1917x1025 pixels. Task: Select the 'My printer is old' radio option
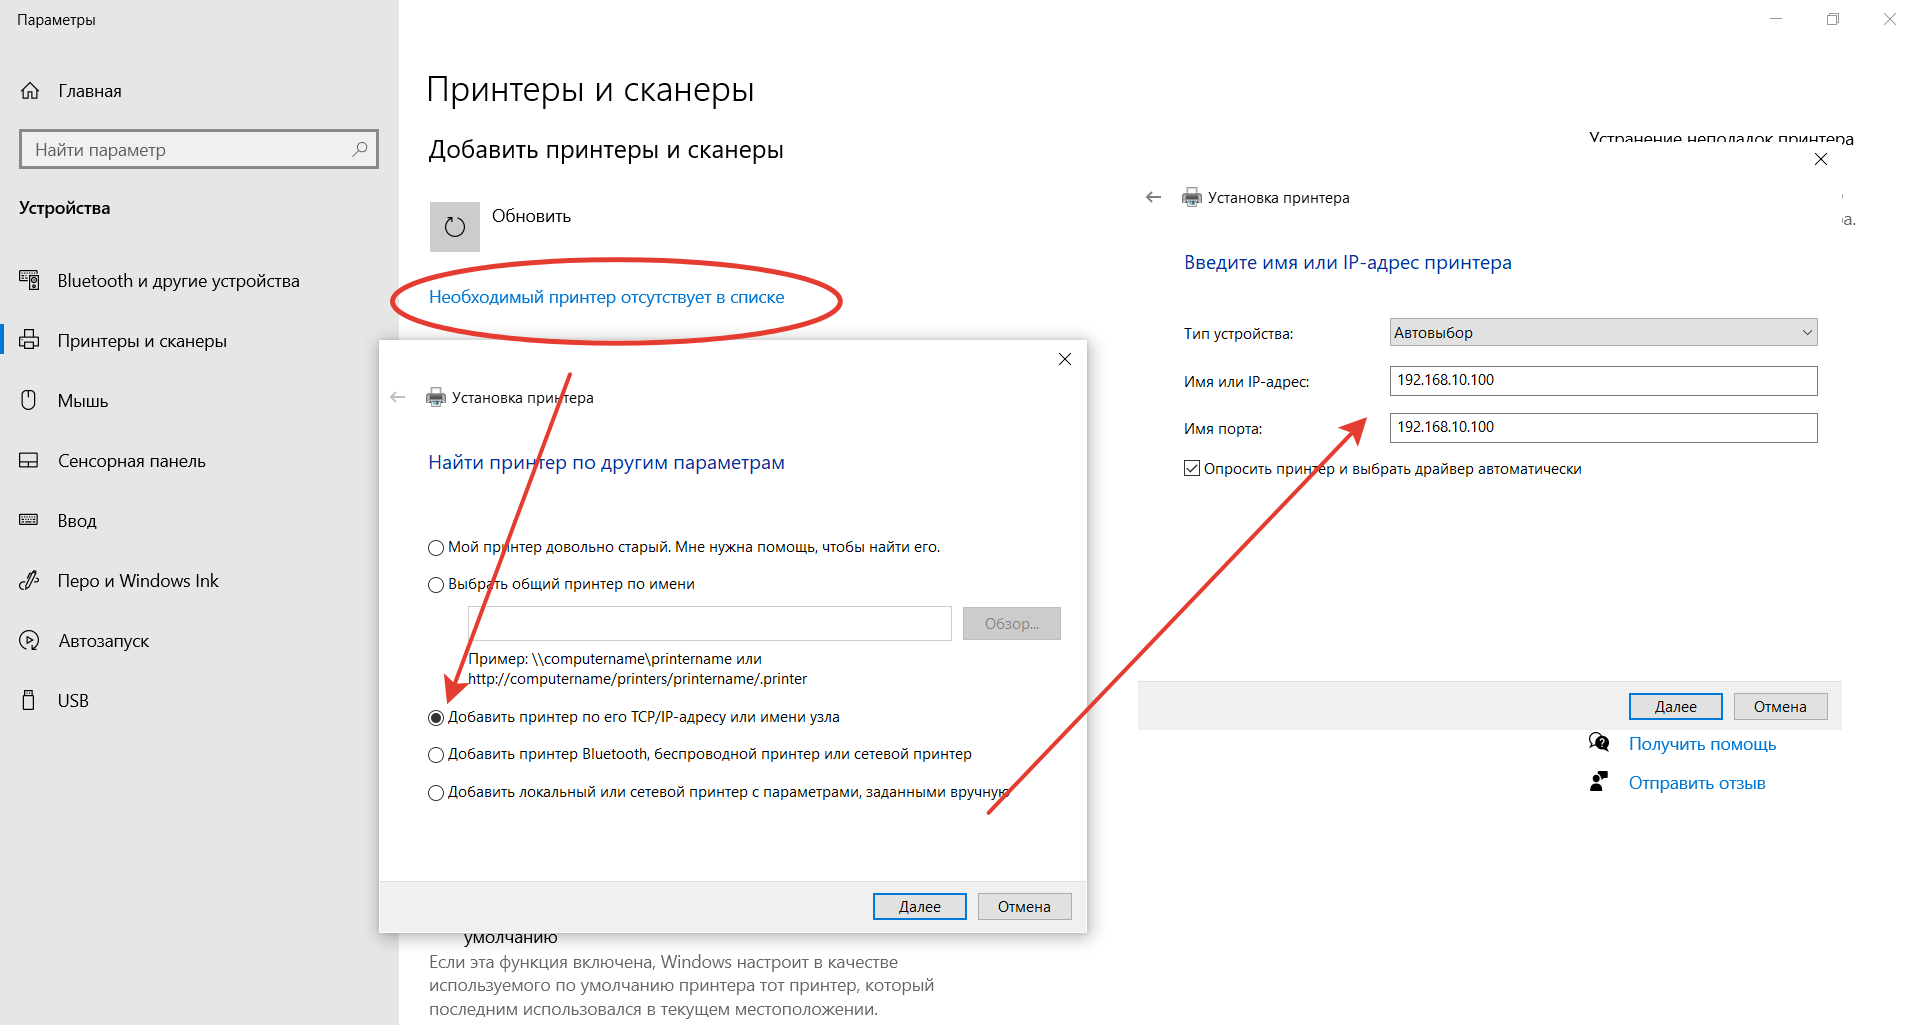(x=436, y=548)
